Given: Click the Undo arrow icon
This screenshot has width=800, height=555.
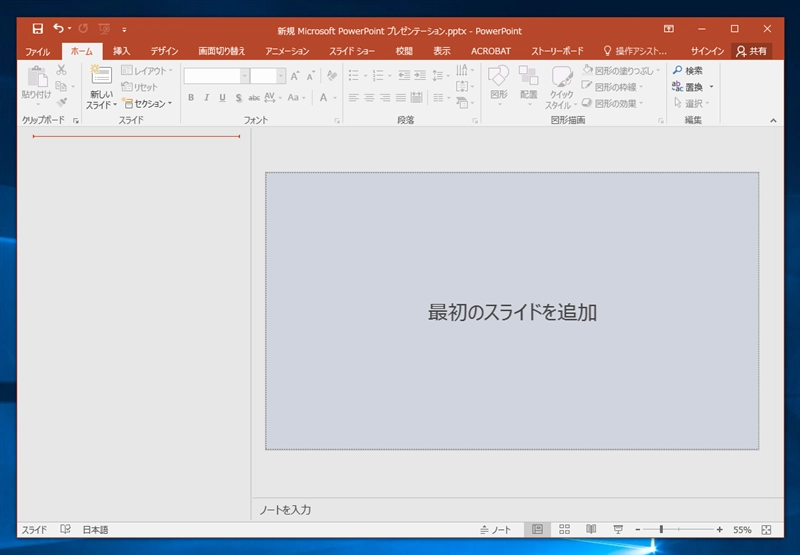Looking at the screenshot, I should (59, 29).
